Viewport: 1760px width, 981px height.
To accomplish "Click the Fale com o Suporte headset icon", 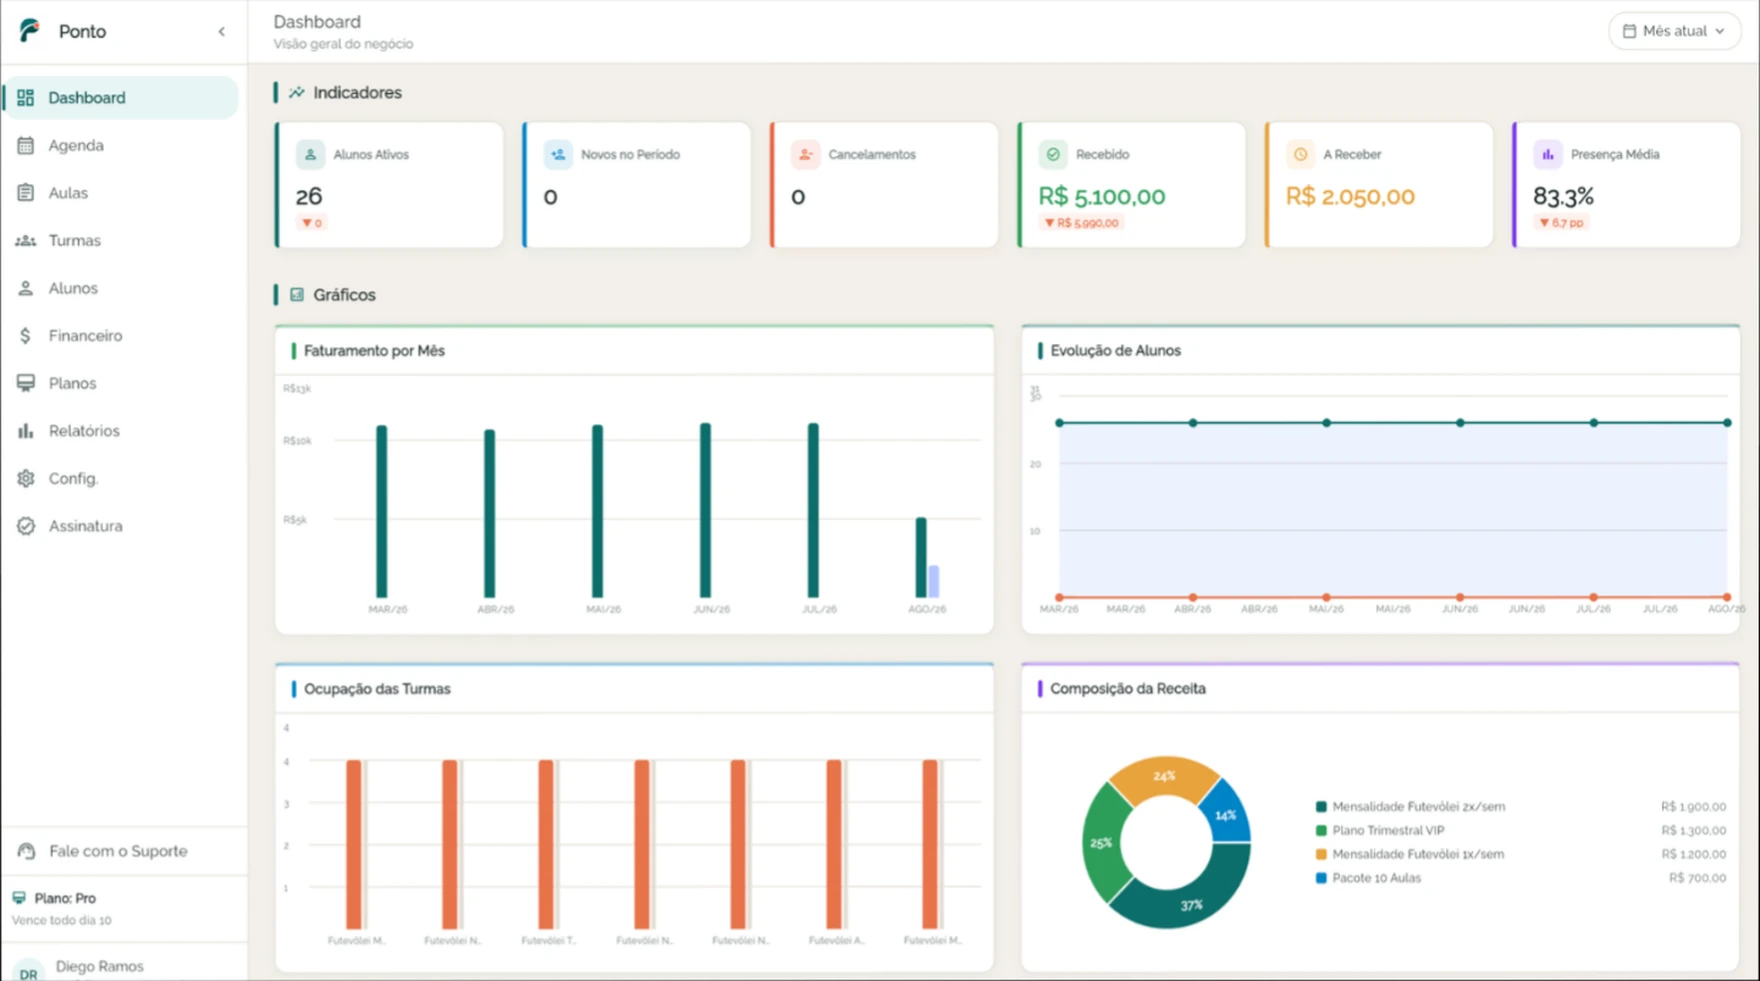I will [26, 851].
